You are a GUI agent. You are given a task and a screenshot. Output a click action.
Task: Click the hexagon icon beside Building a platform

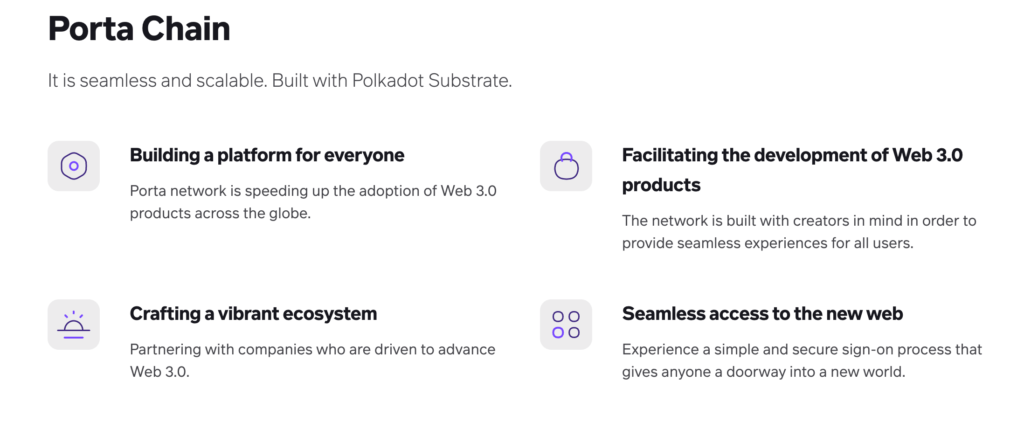pos(74,166)
